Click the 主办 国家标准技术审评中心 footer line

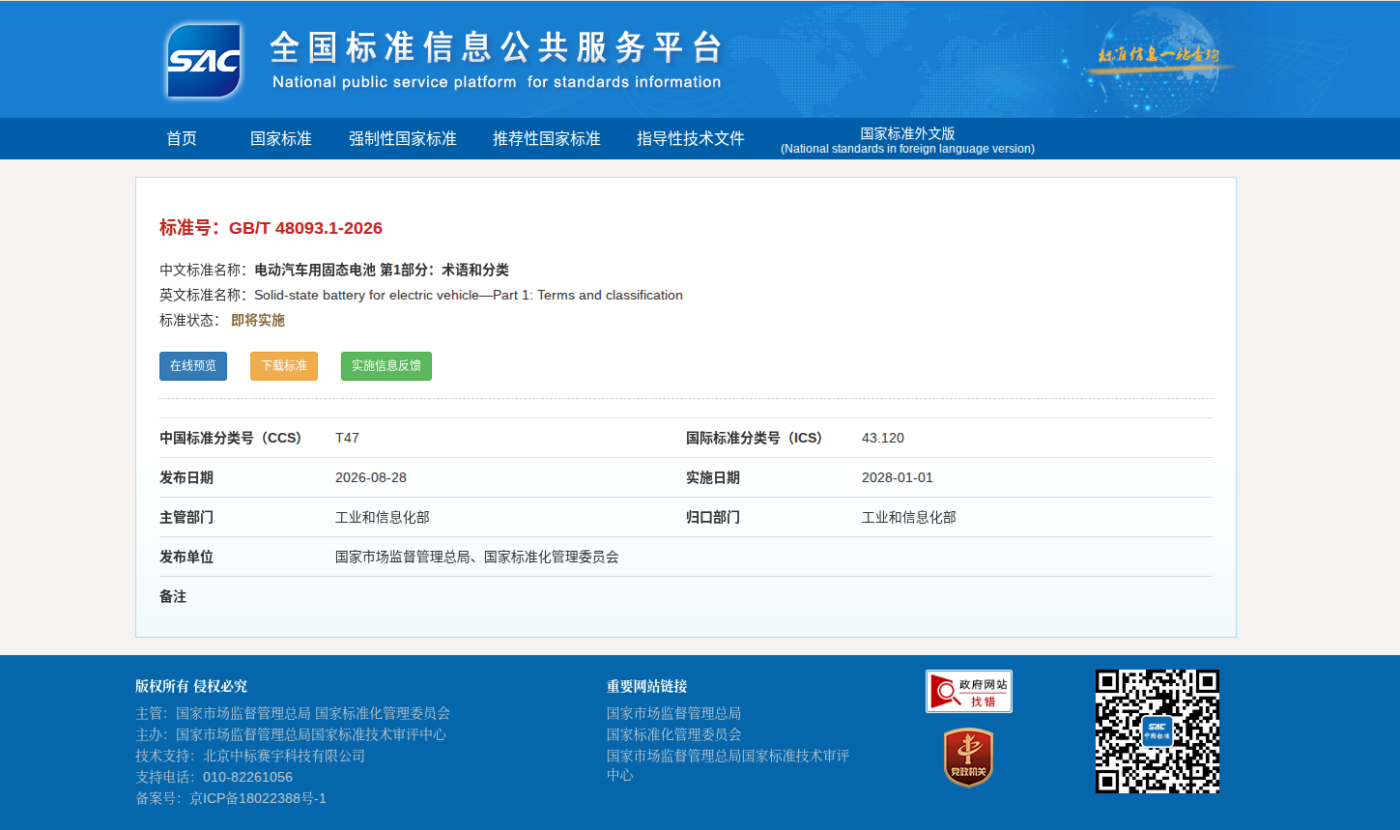click(x=291, y=734)
